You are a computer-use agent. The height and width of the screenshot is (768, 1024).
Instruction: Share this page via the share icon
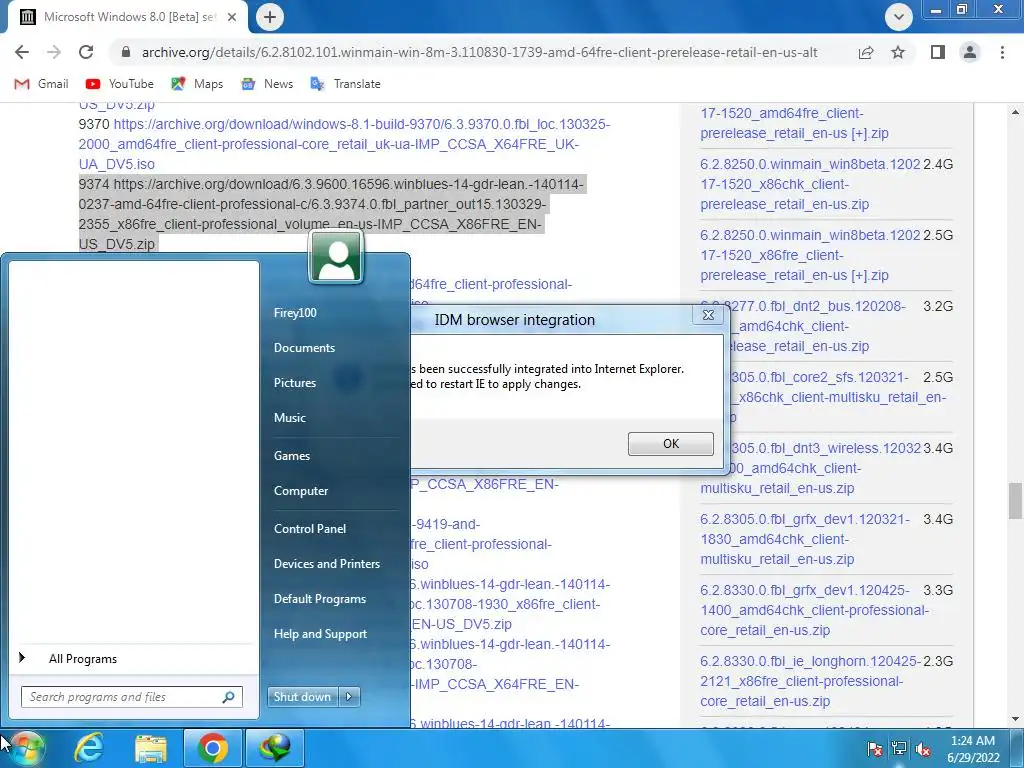tap(866, 52)
